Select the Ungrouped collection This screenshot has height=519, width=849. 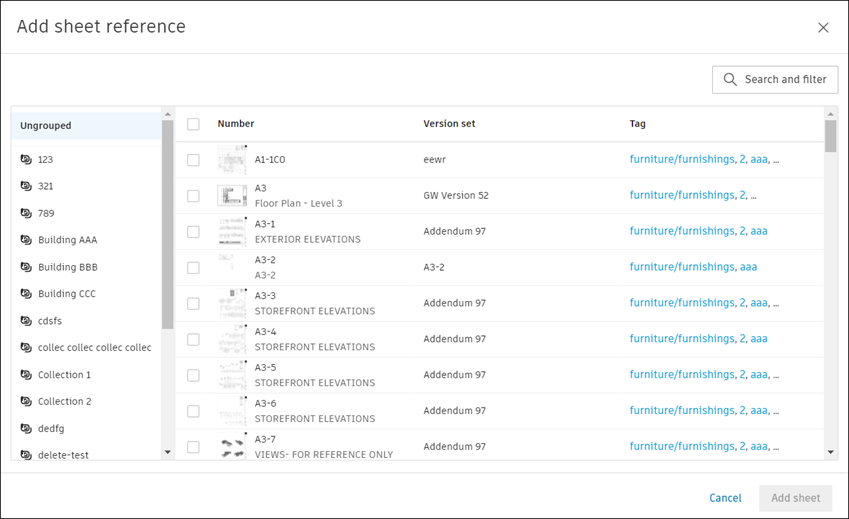click(46, 126)
